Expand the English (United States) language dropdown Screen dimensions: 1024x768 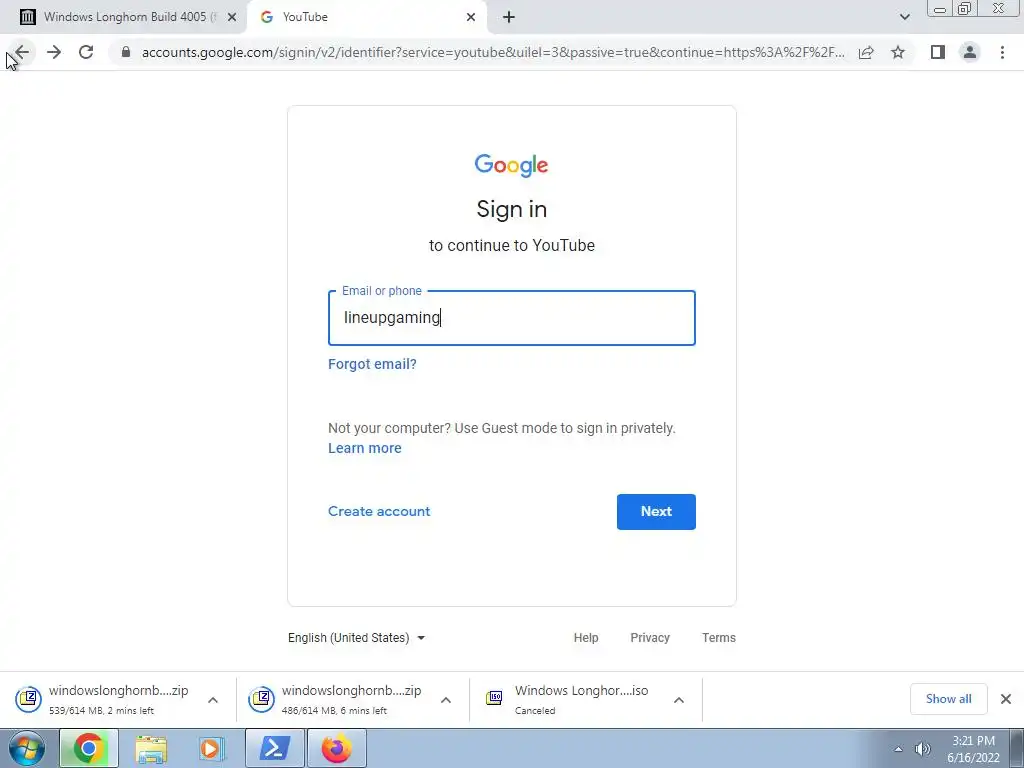coord(357,638)
